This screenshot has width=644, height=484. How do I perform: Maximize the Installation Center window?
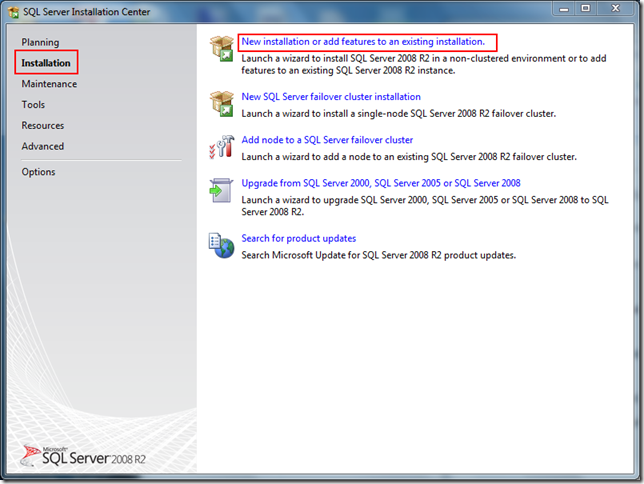[x=586, y=9]
